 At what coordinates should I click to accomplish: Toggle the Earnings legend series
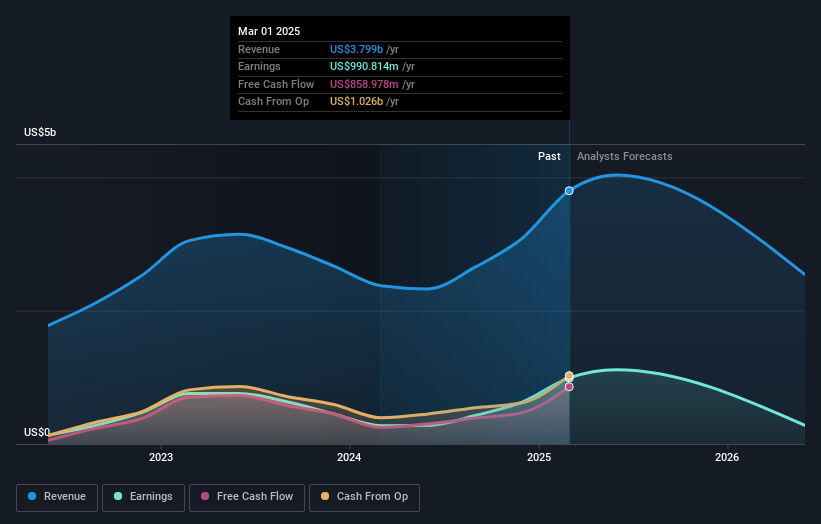click(x=143, y=497)
